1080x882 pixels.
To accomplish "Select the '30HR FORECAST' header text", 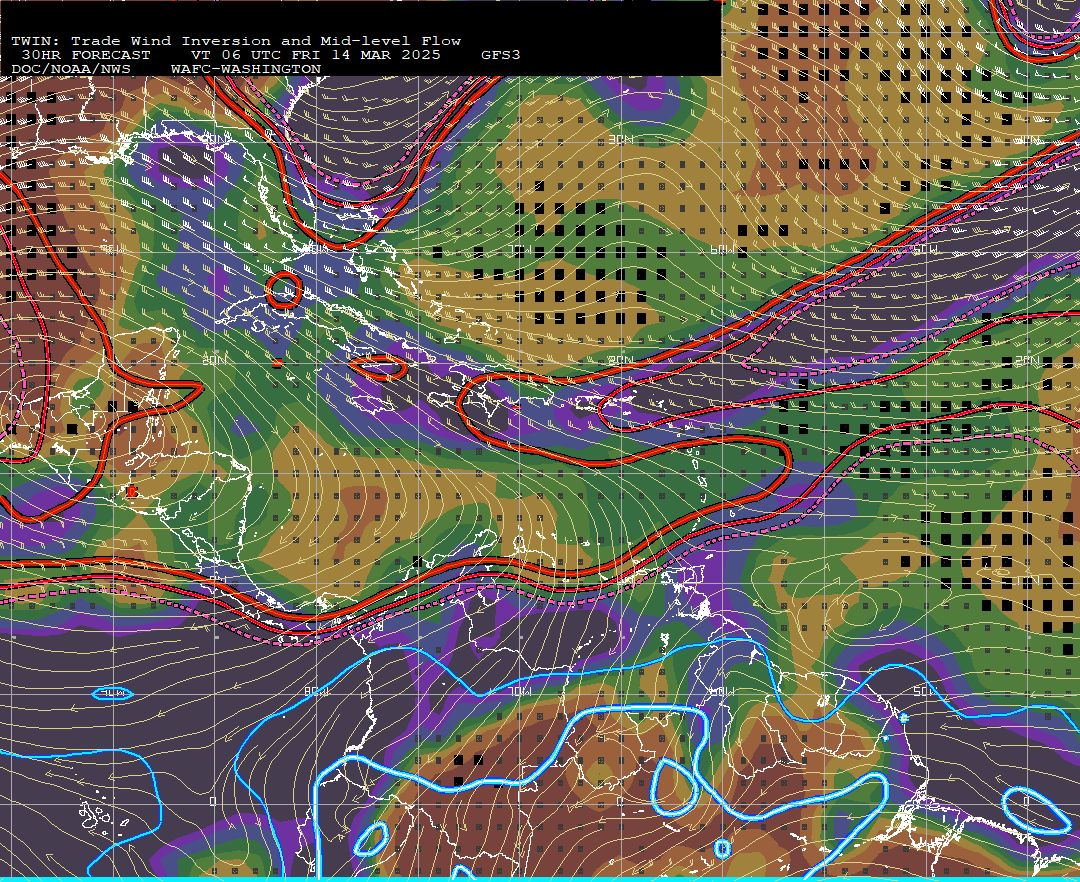I will (86, 55).
